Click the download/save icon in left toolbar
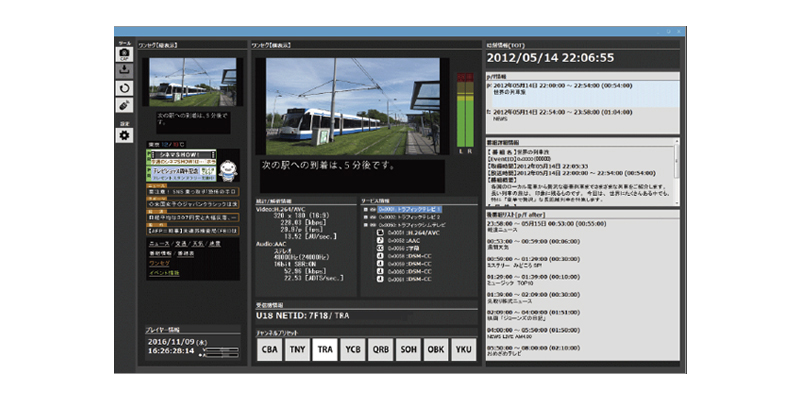The image size is (800, 400). coord(124,70)
